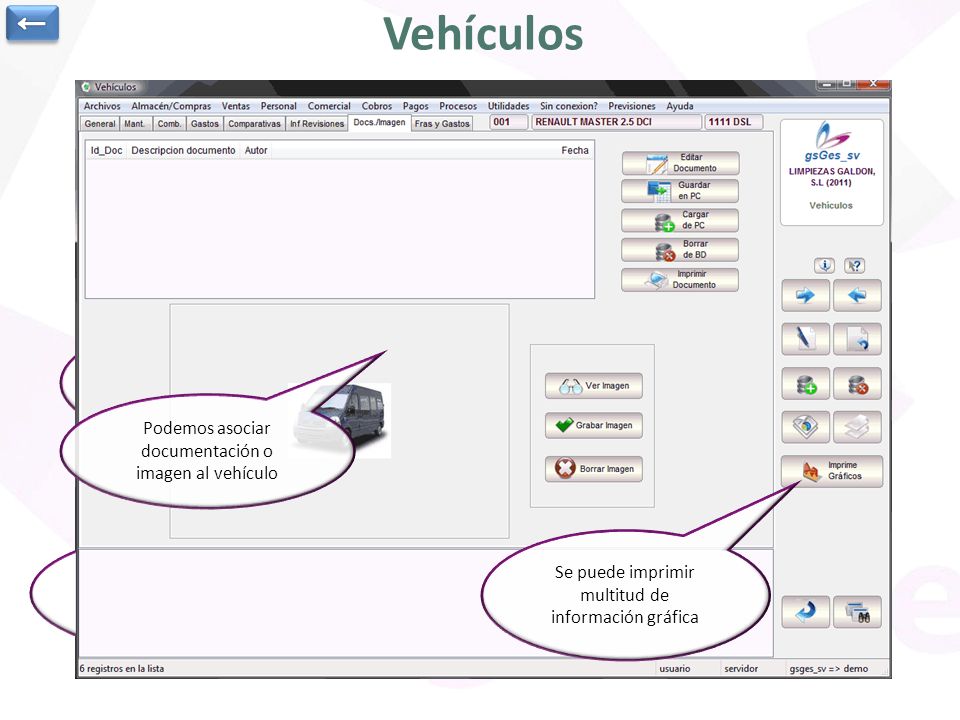Click the "gsges_sv => demo" status entry
The height and width of the screenshot is (720, 960).
828,669
